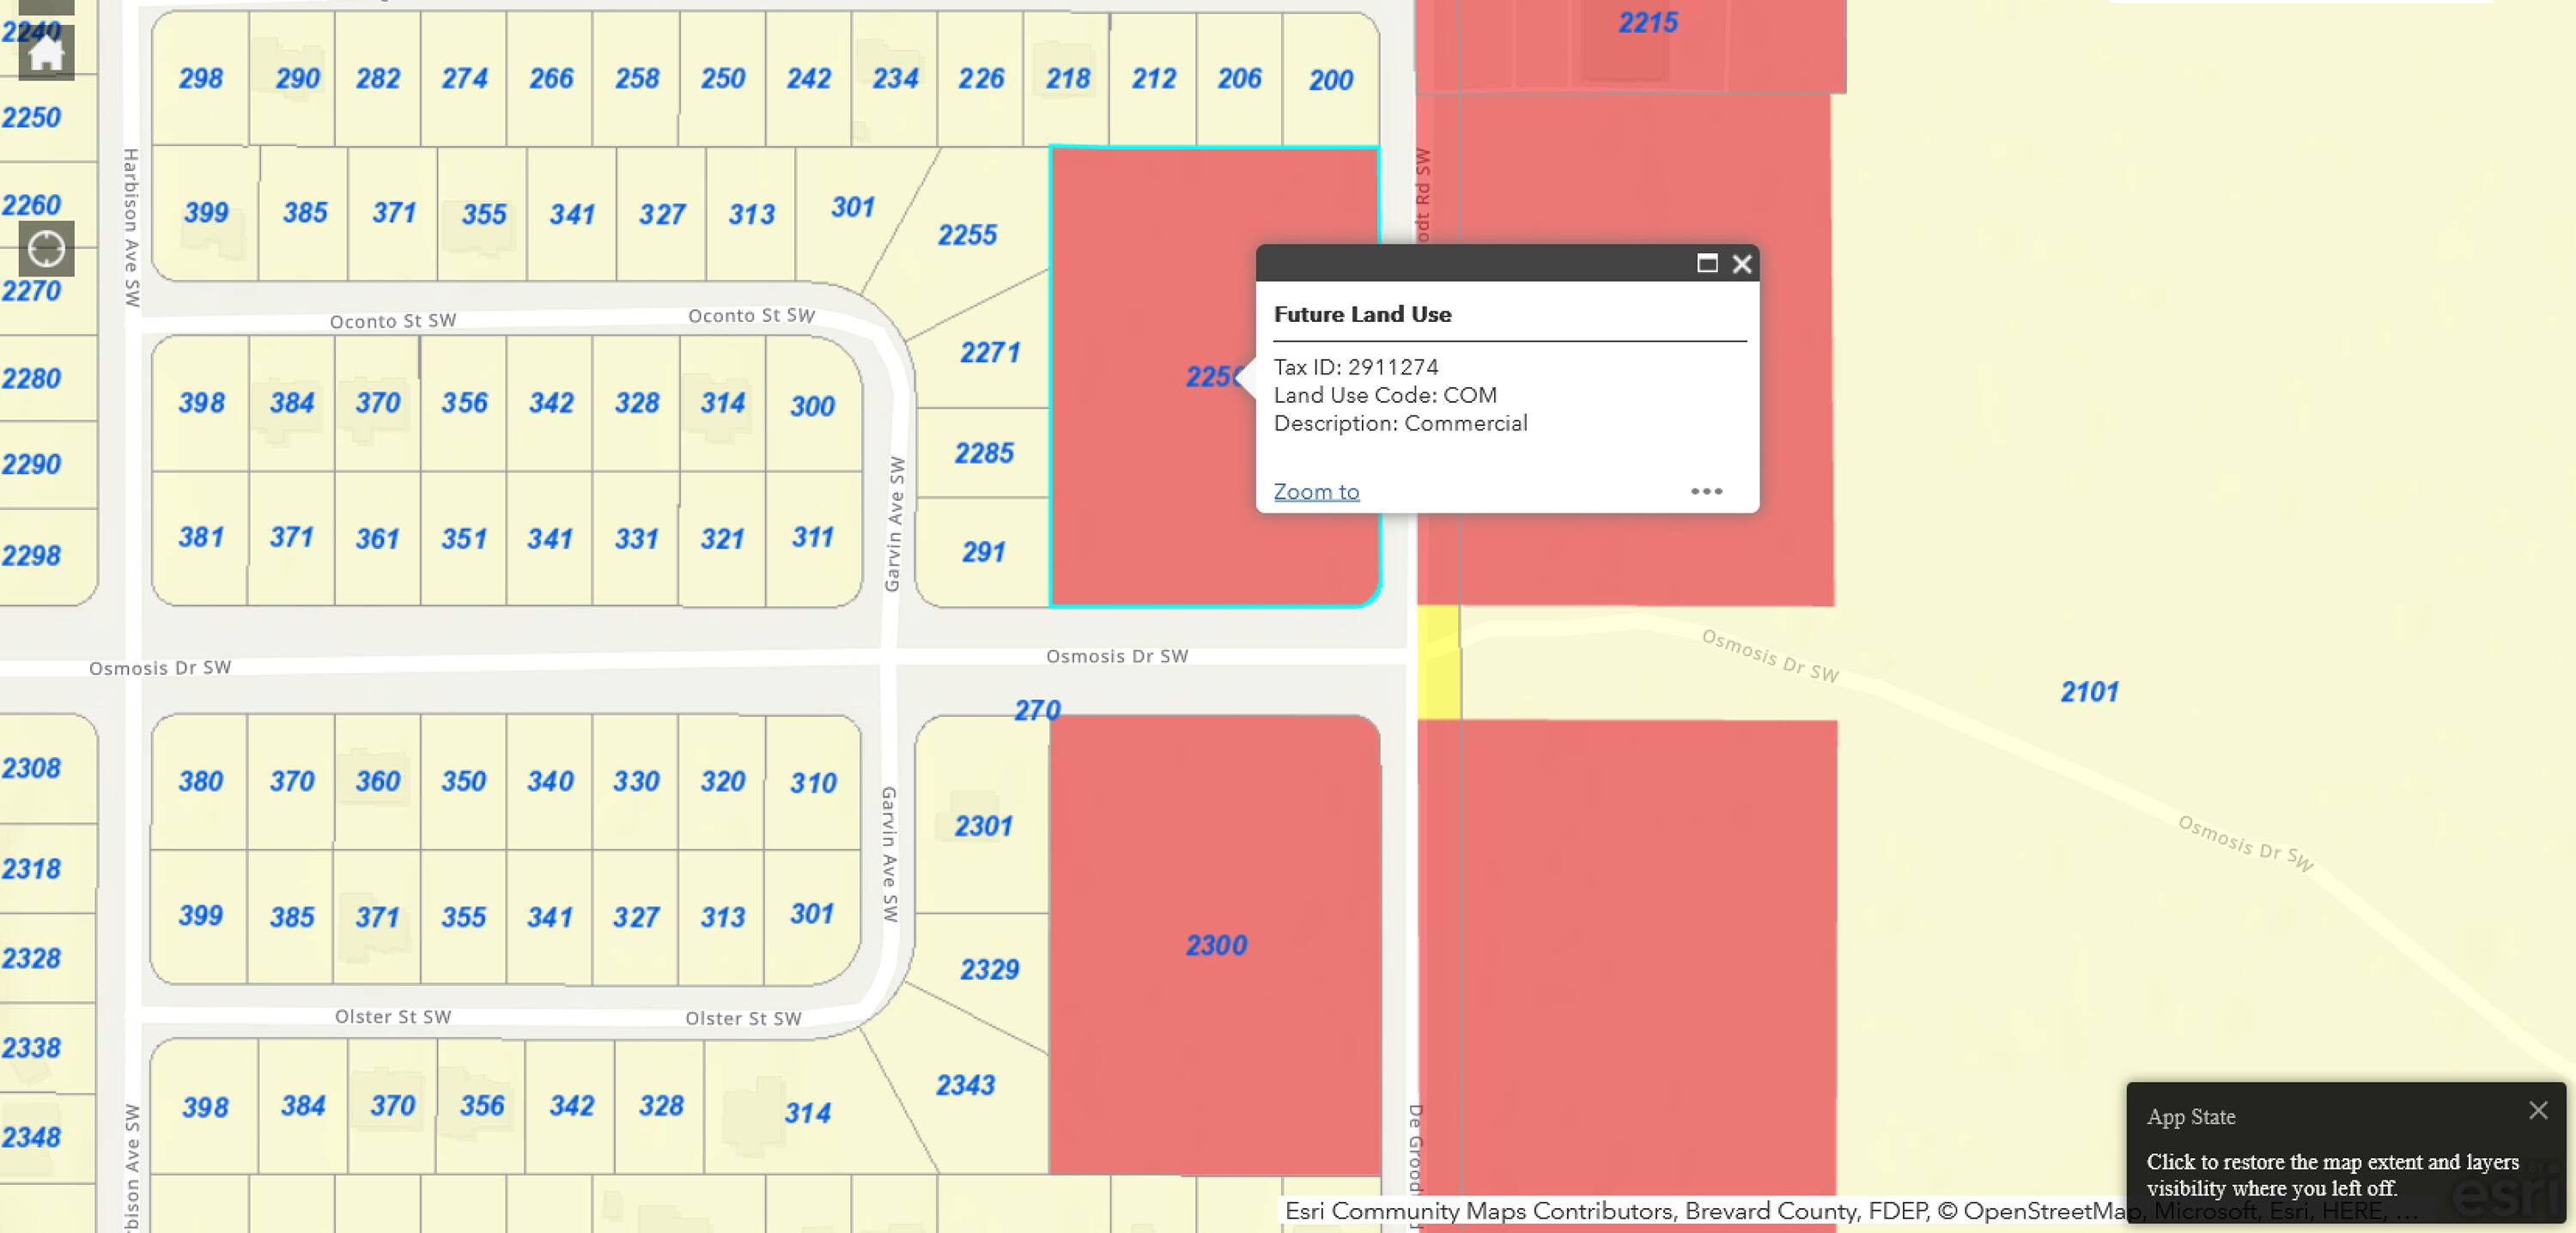Maximize the Future Land Use popup
Image resolution: width=2576 pixels, height=1233 pixels.
tap(1707, 263)
